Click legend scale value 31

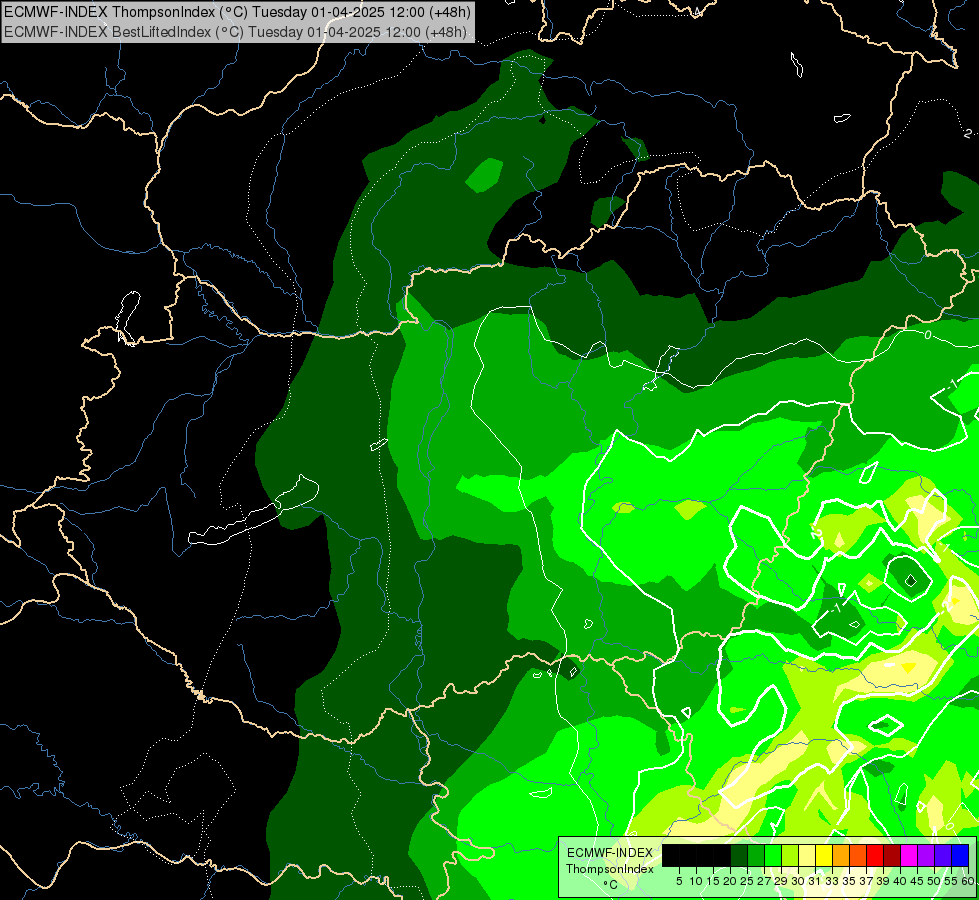(x=815, y=881)
